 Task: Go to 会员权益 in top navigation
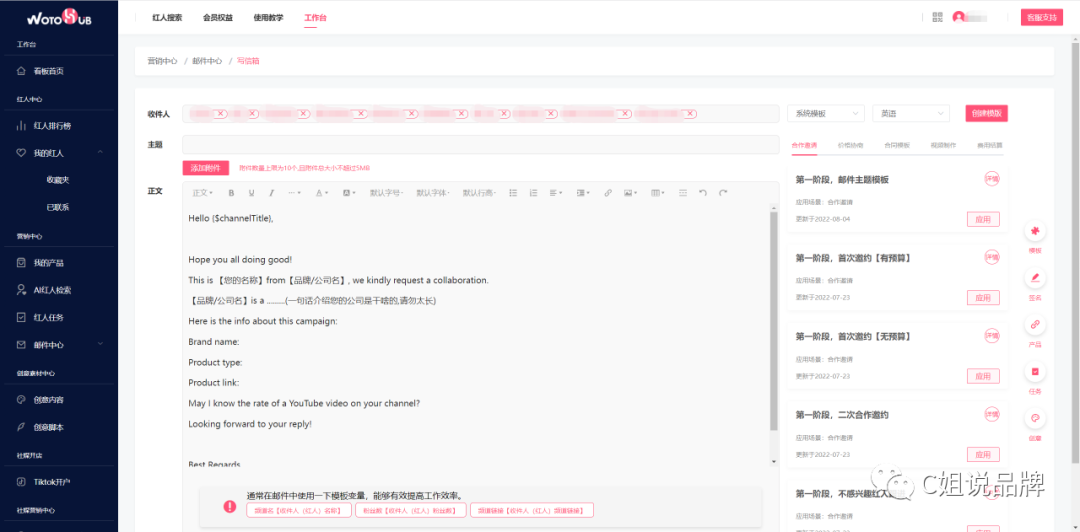point(218,18)
